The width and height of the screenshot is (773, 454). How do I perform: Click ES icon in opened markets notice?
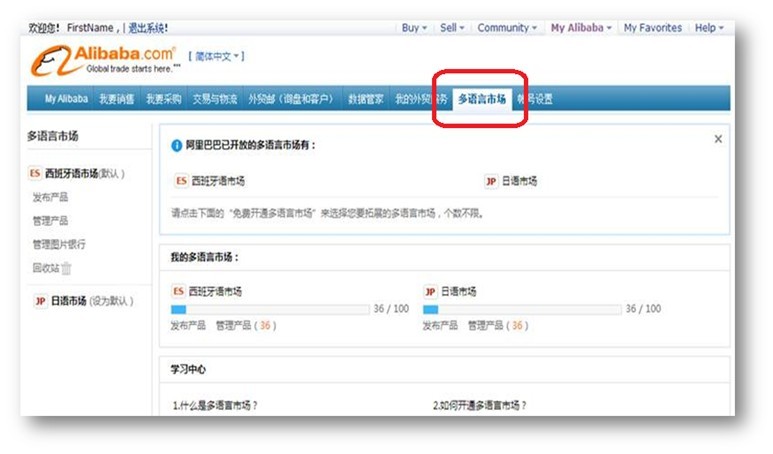pos(181,181)
